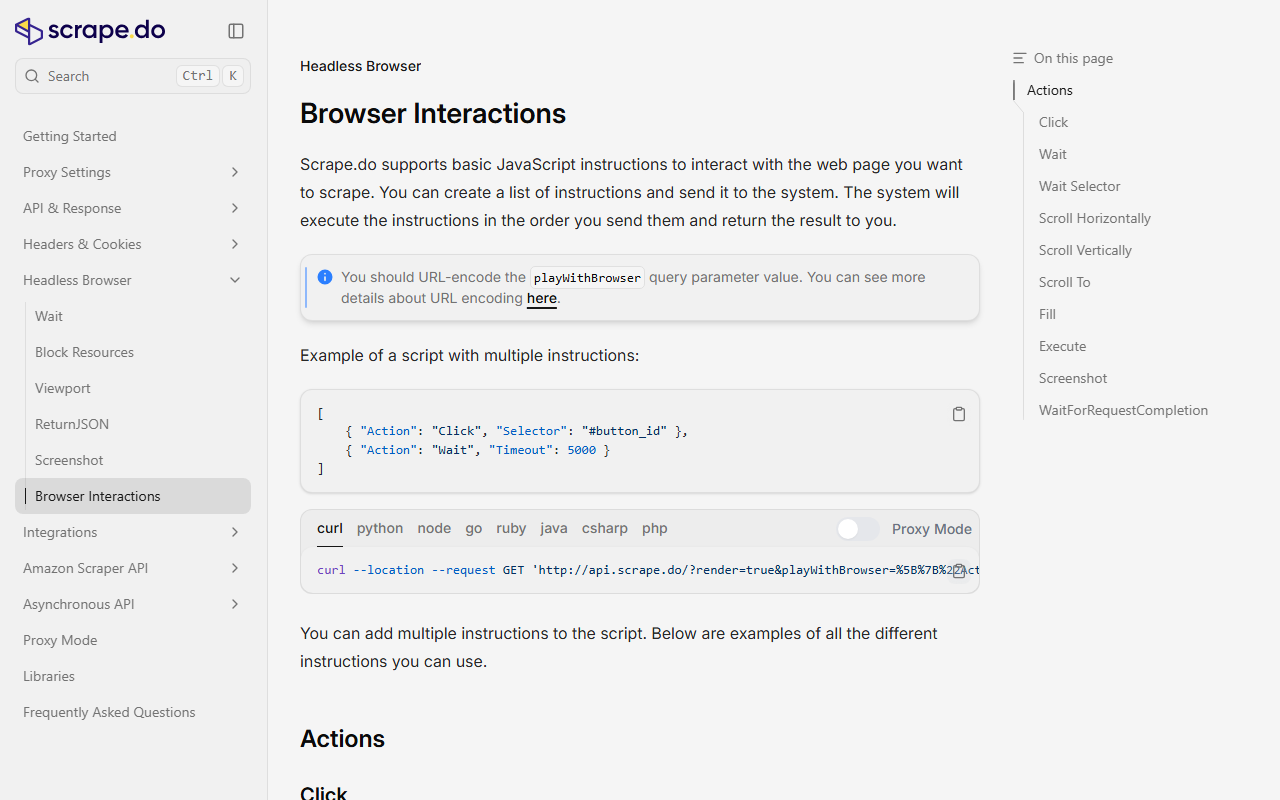Copy the curl command to clipboard
Image resolution: width=1280 pixels, height=800 pixels.
pos(958,571)
